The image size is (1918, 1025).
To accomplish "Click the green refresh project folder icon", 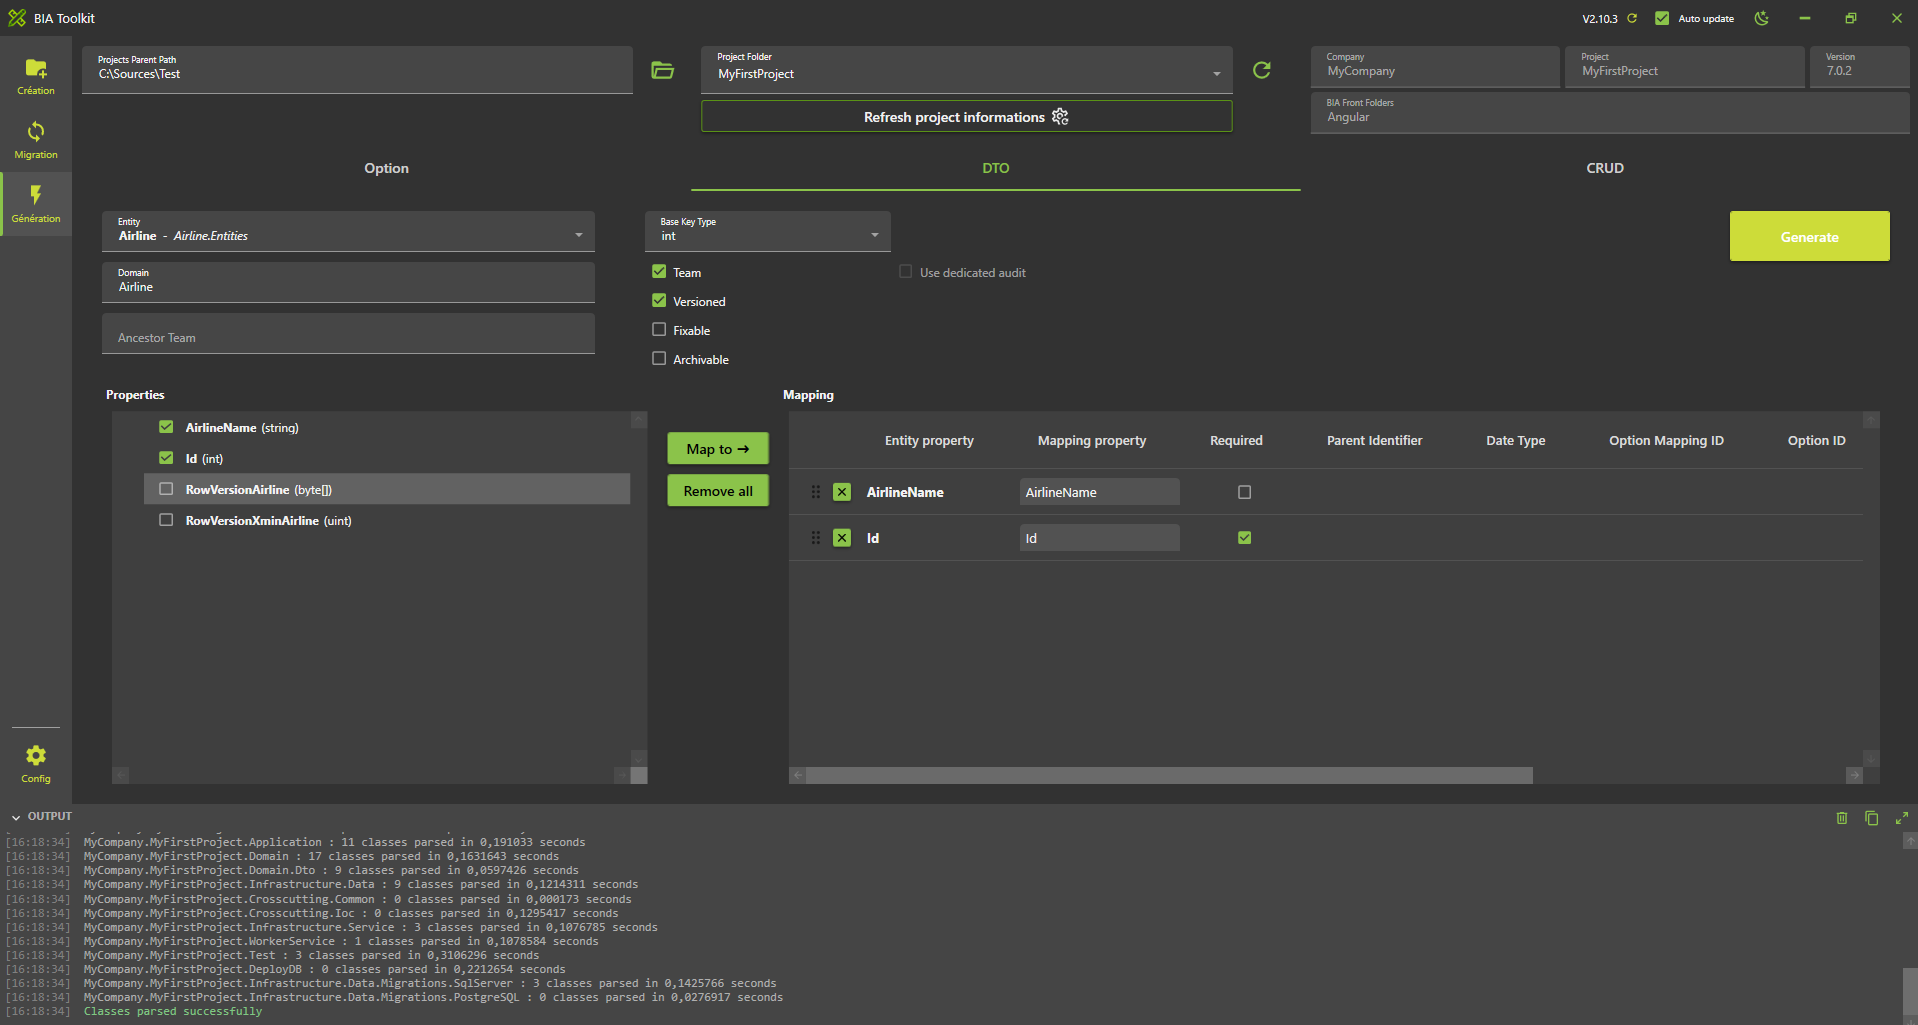I will [x=1262, y=70].
